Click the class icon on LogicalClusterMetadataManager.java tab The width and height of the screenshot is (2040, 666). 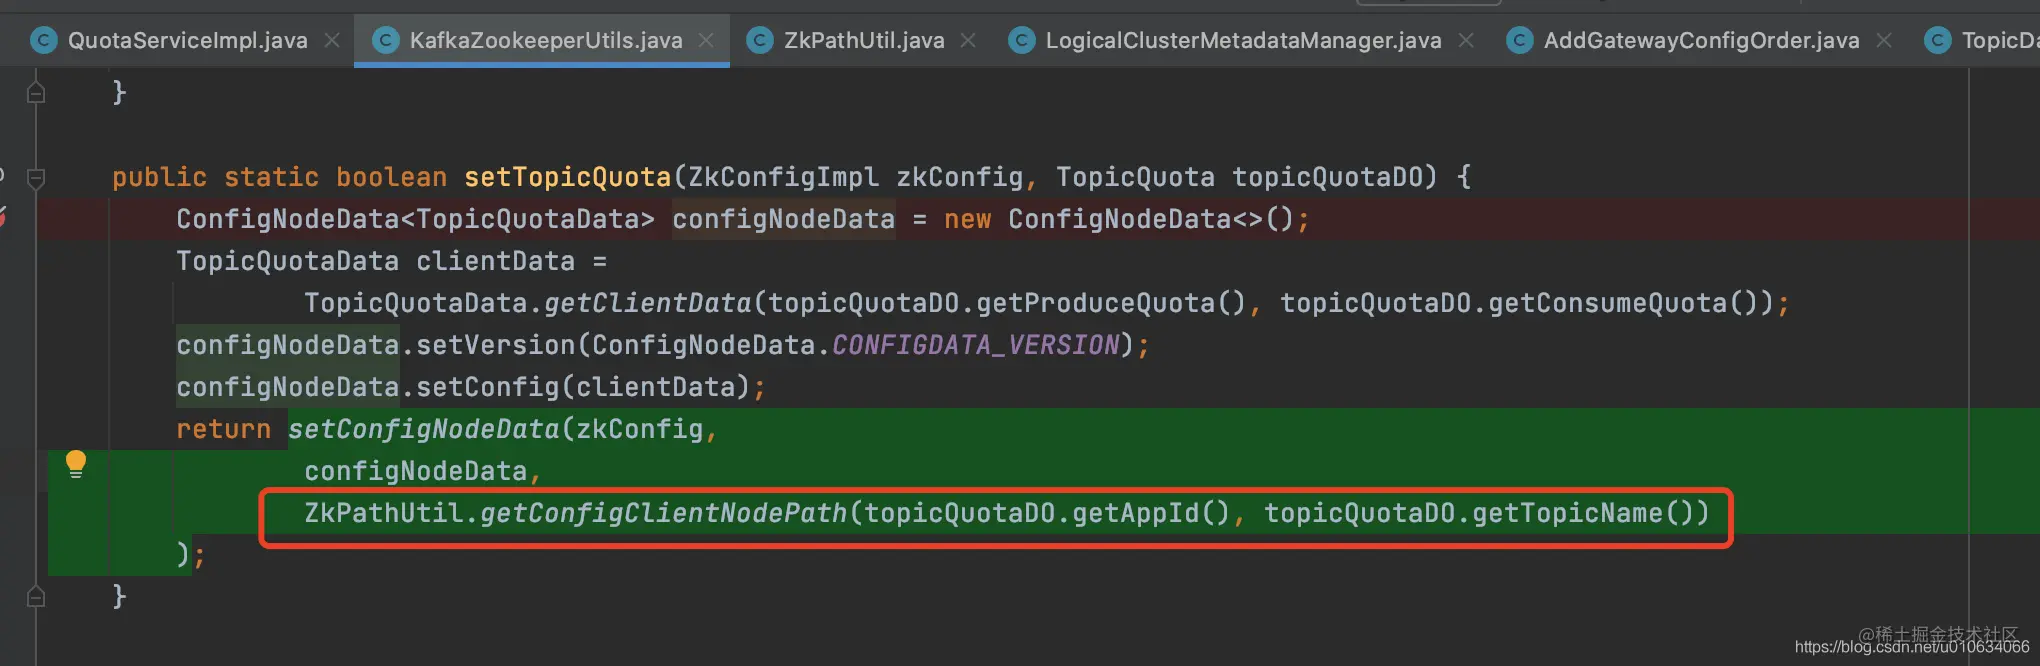pyautogui.click(x=1022, y=40)
